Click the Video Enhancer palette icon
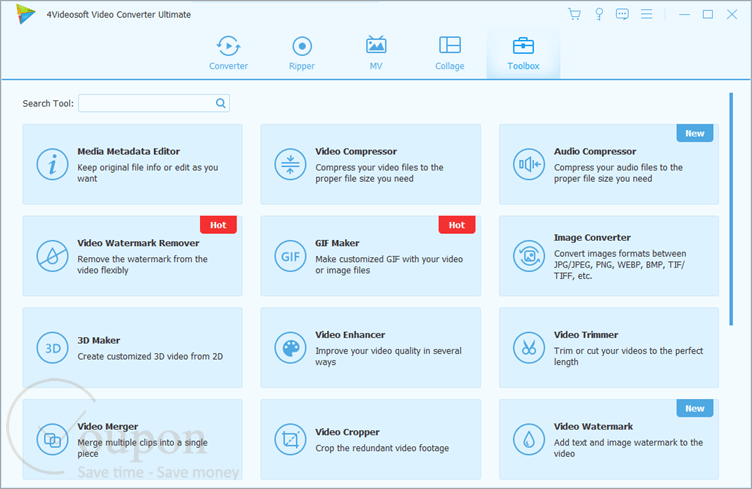Viewport: 752px width, 489px height. (x=290, y=348)
